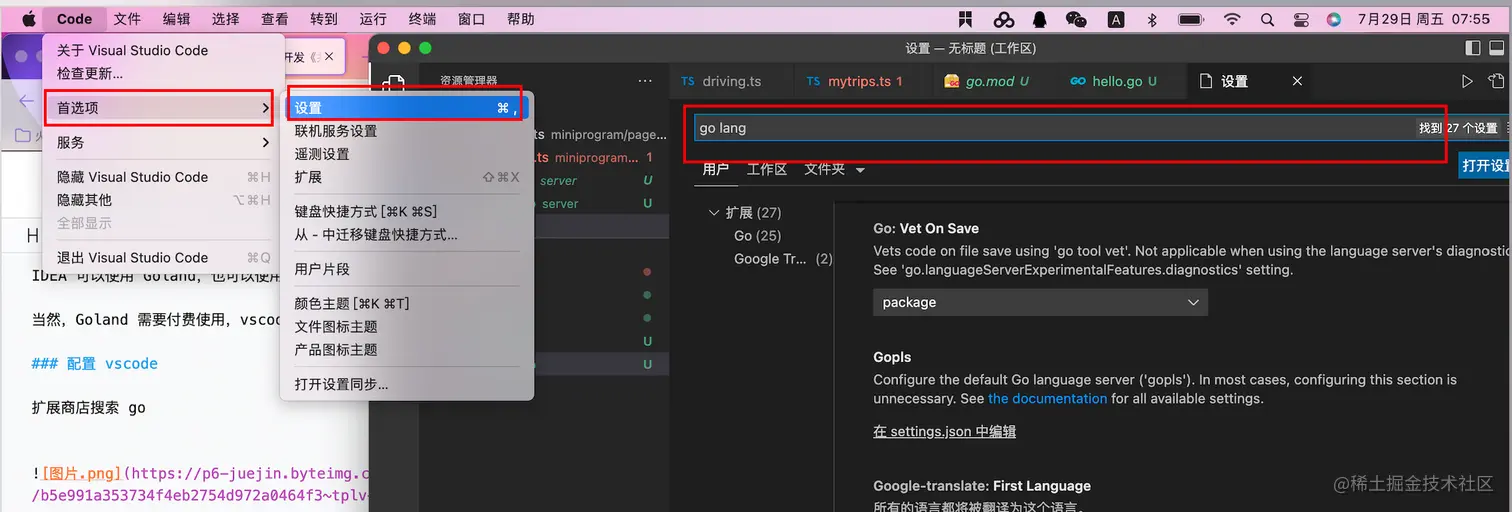Toggle primary sidebar layout icon
1512x512 pixels.
click(x=1472, y=48)
